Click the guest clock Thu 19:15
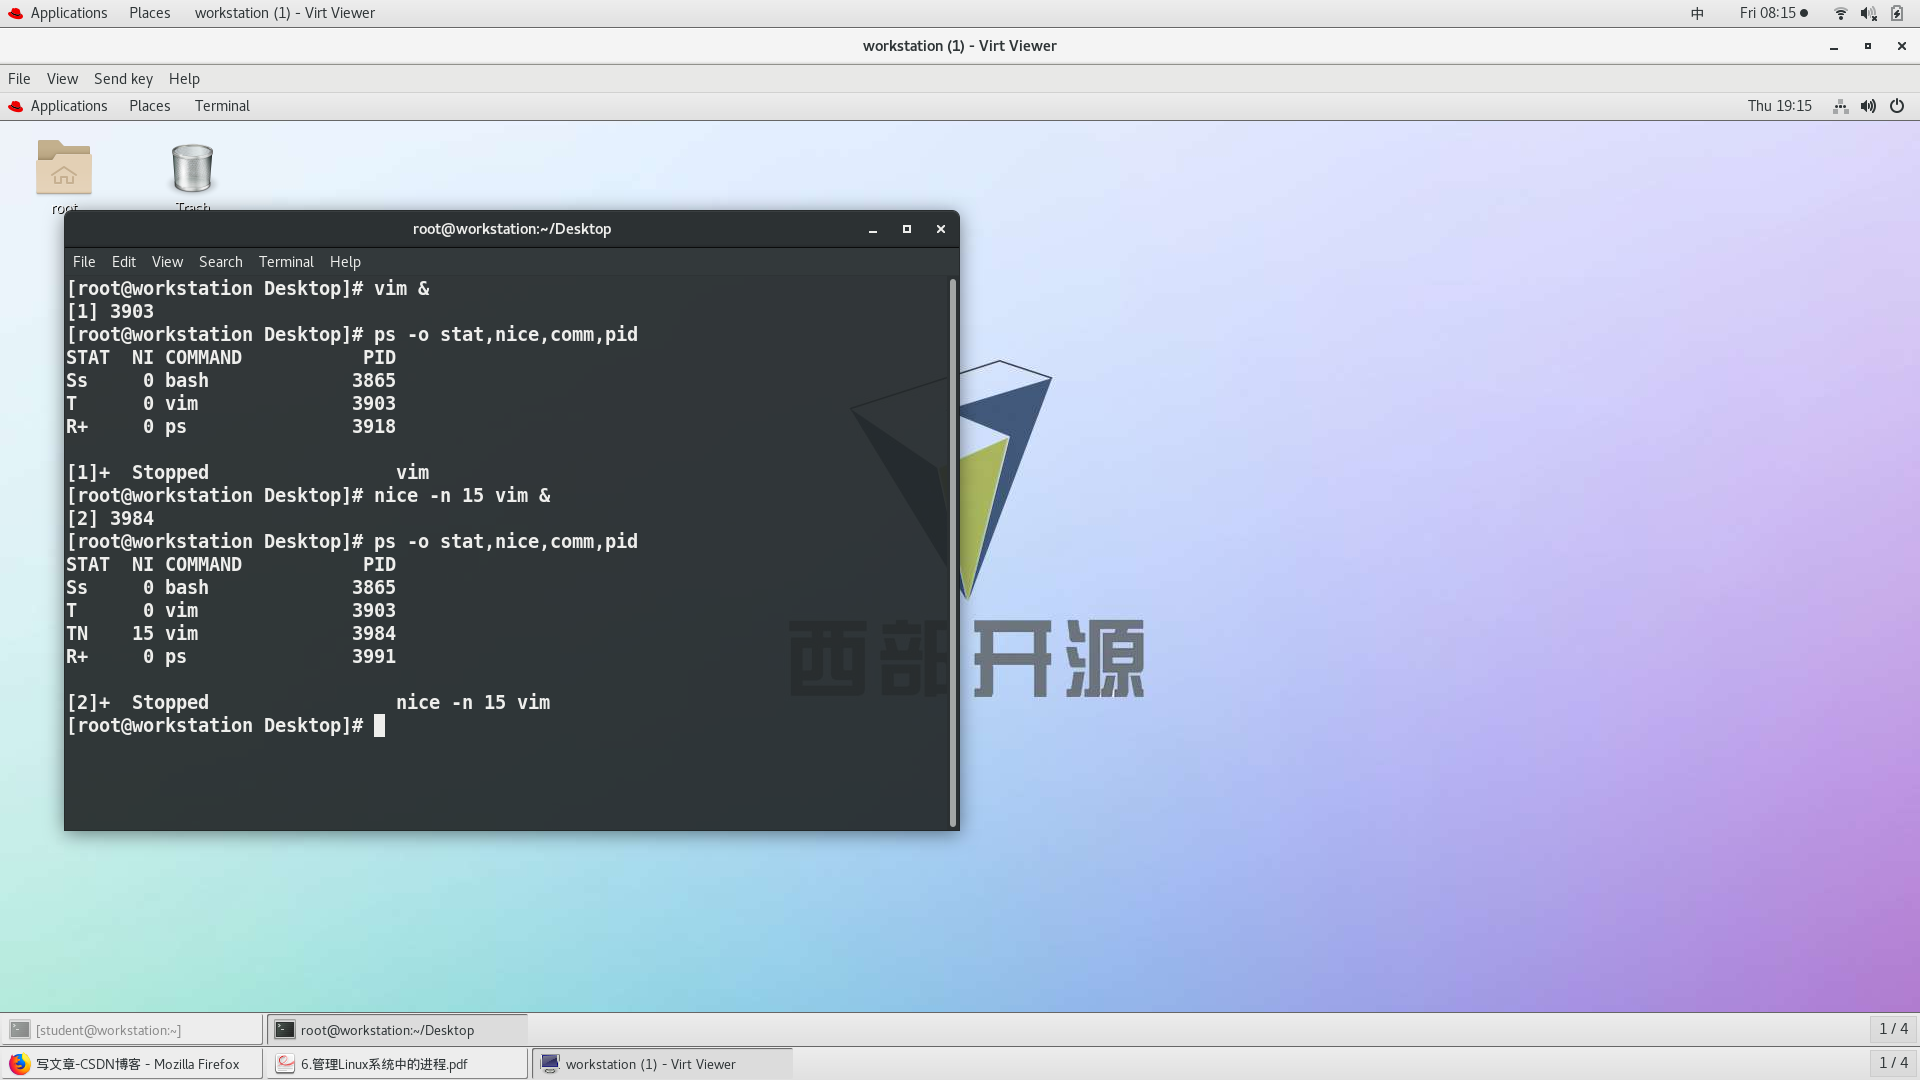The height and width of the screenshot is (1080, 1920). point(1779,106)
